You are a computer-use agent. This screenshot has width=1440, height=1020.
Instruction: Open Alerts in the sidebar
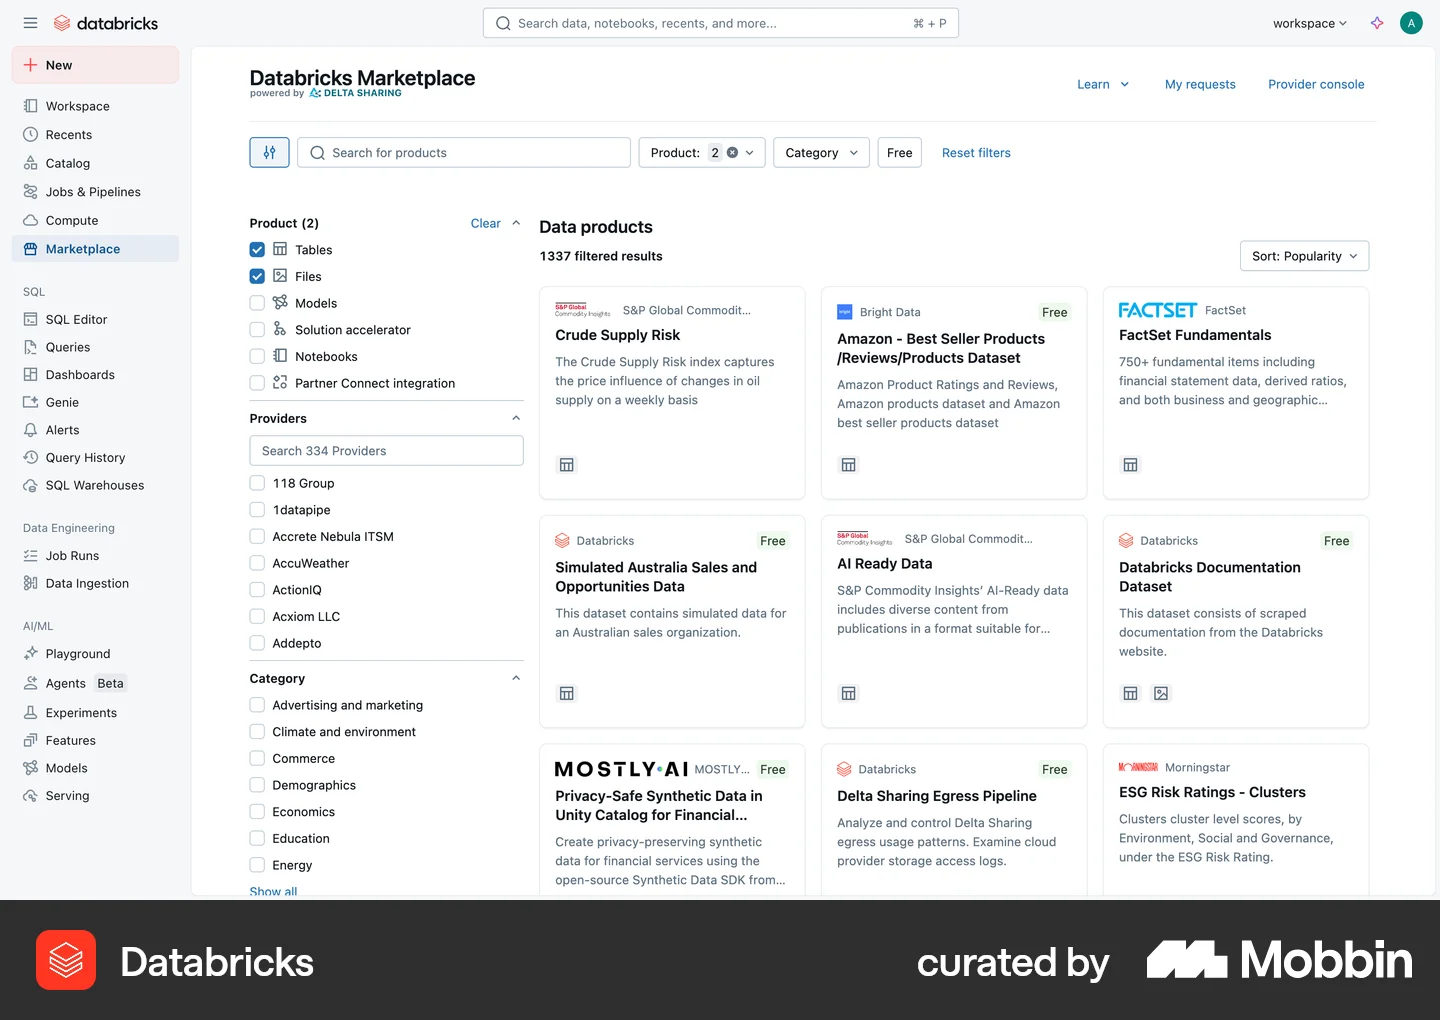96,430
